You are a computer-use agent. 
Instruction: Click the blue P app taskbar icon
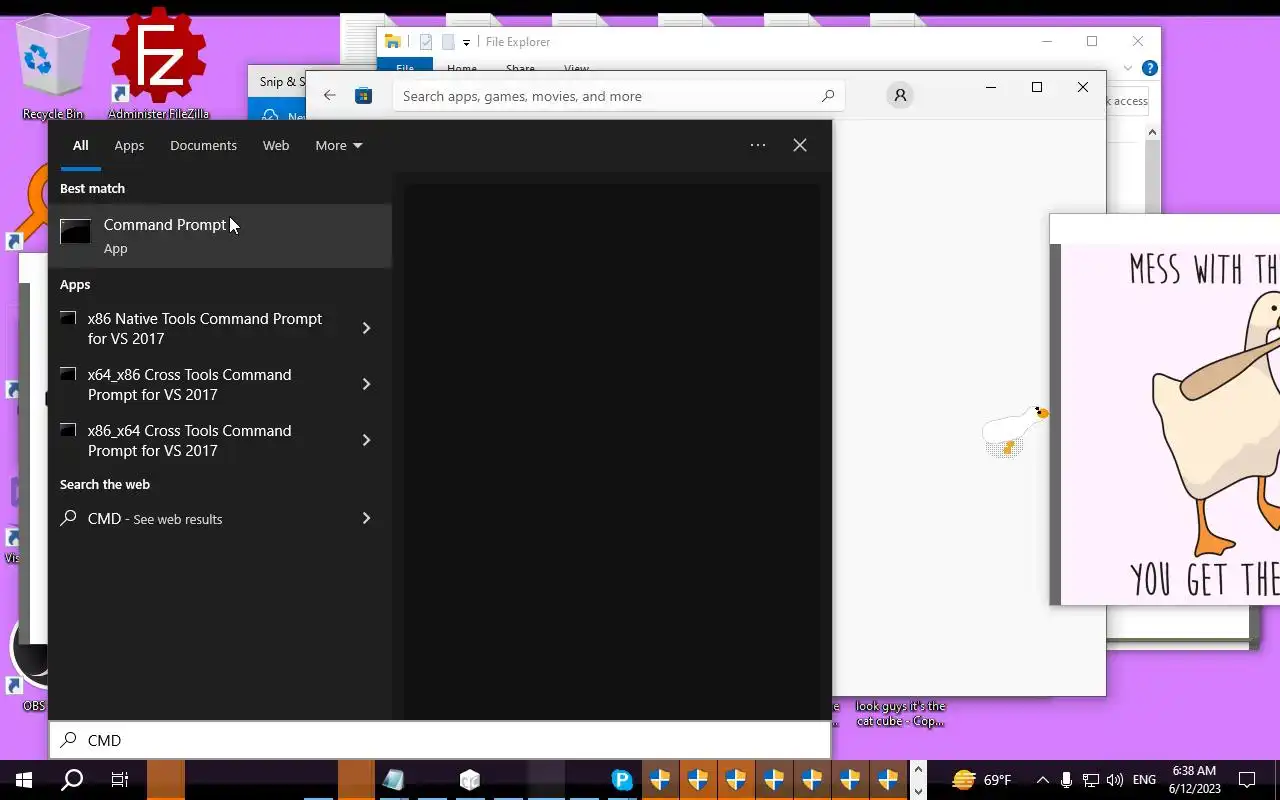(622, 780)
